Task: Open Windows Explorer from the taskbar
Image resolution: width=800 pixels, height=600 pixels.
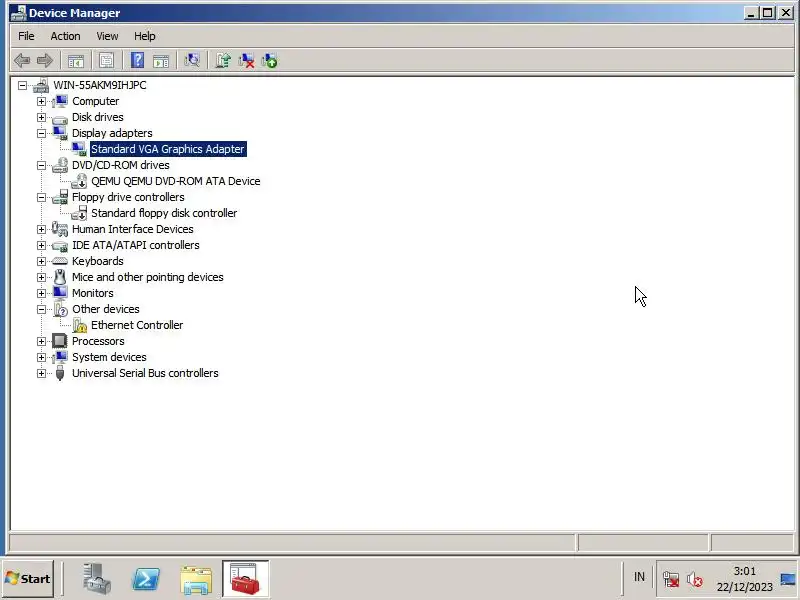Action: 196,580
